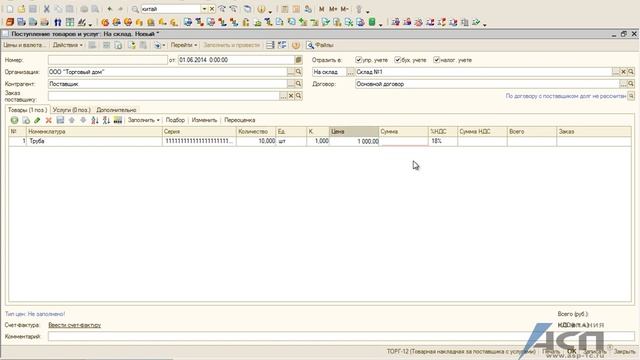Click the M+ calculator memory button
Viewport: 640px width, 360px height.
tap(333, 9)
